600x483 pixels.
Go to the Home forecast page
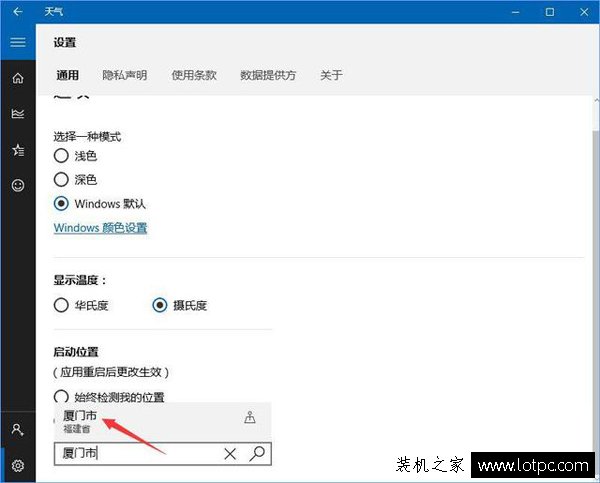tap(18, 78)
